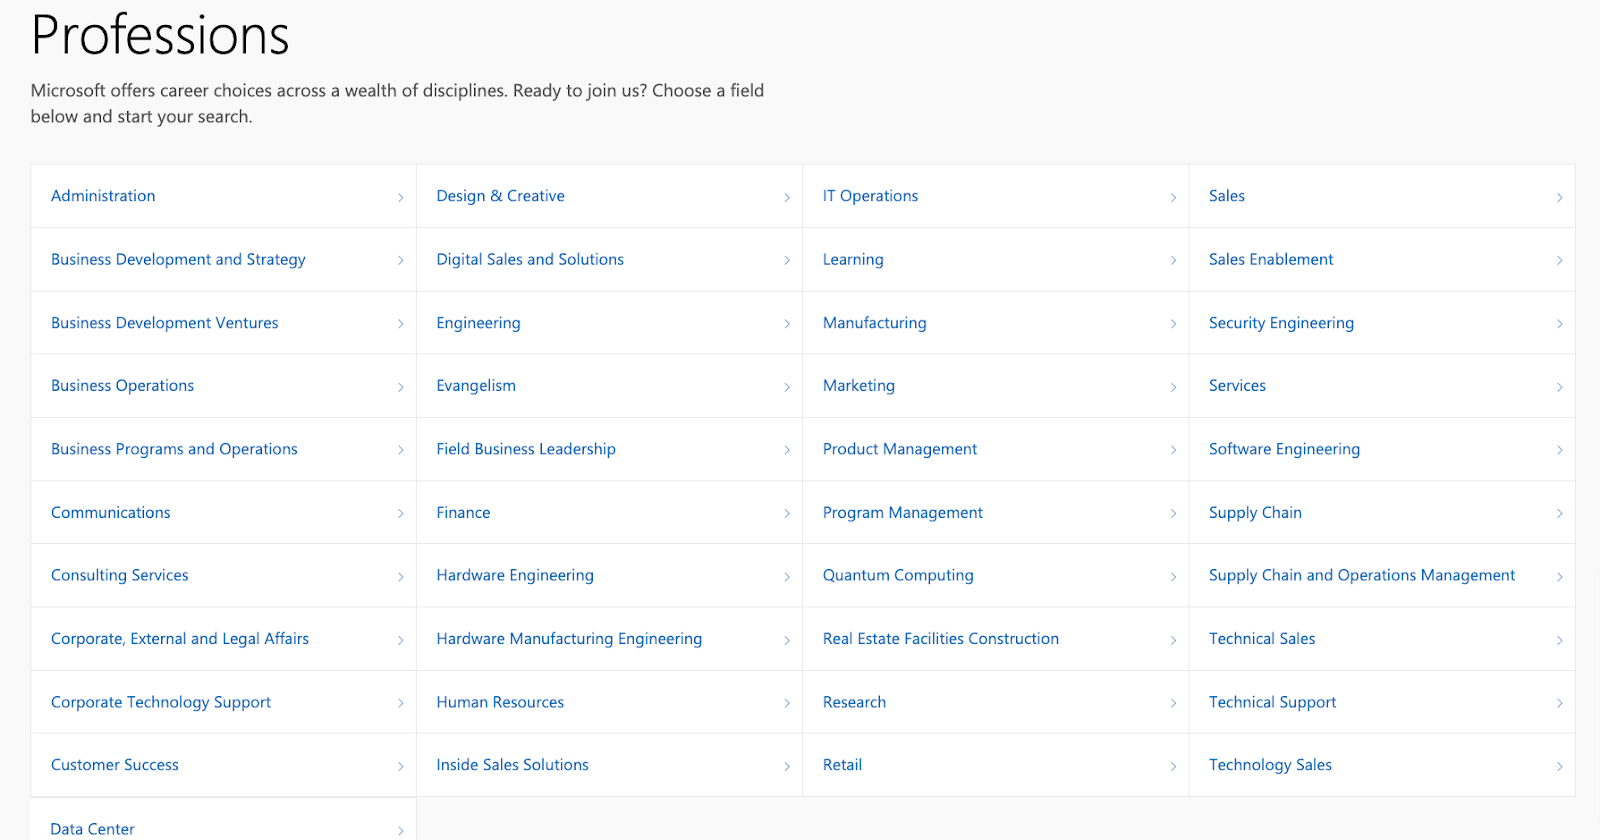
Task: Click the chevron beside Data Center
Action: tap(400, 830)
